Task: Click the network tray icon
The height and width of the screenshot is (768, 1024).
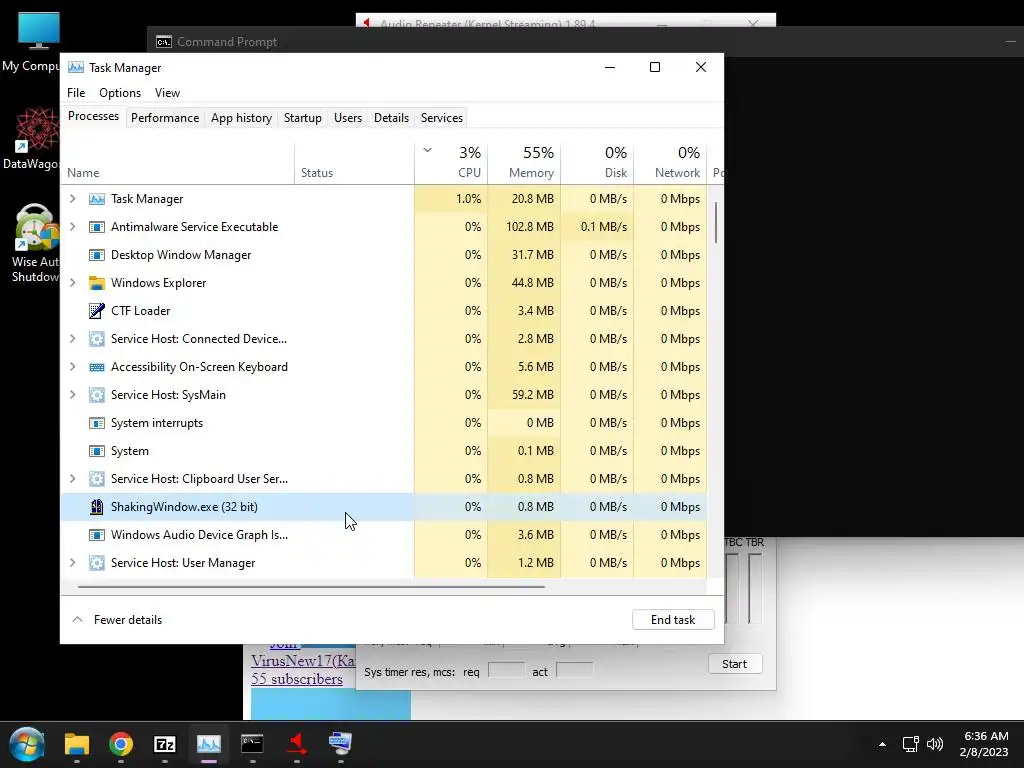Action: pos(910,744)
